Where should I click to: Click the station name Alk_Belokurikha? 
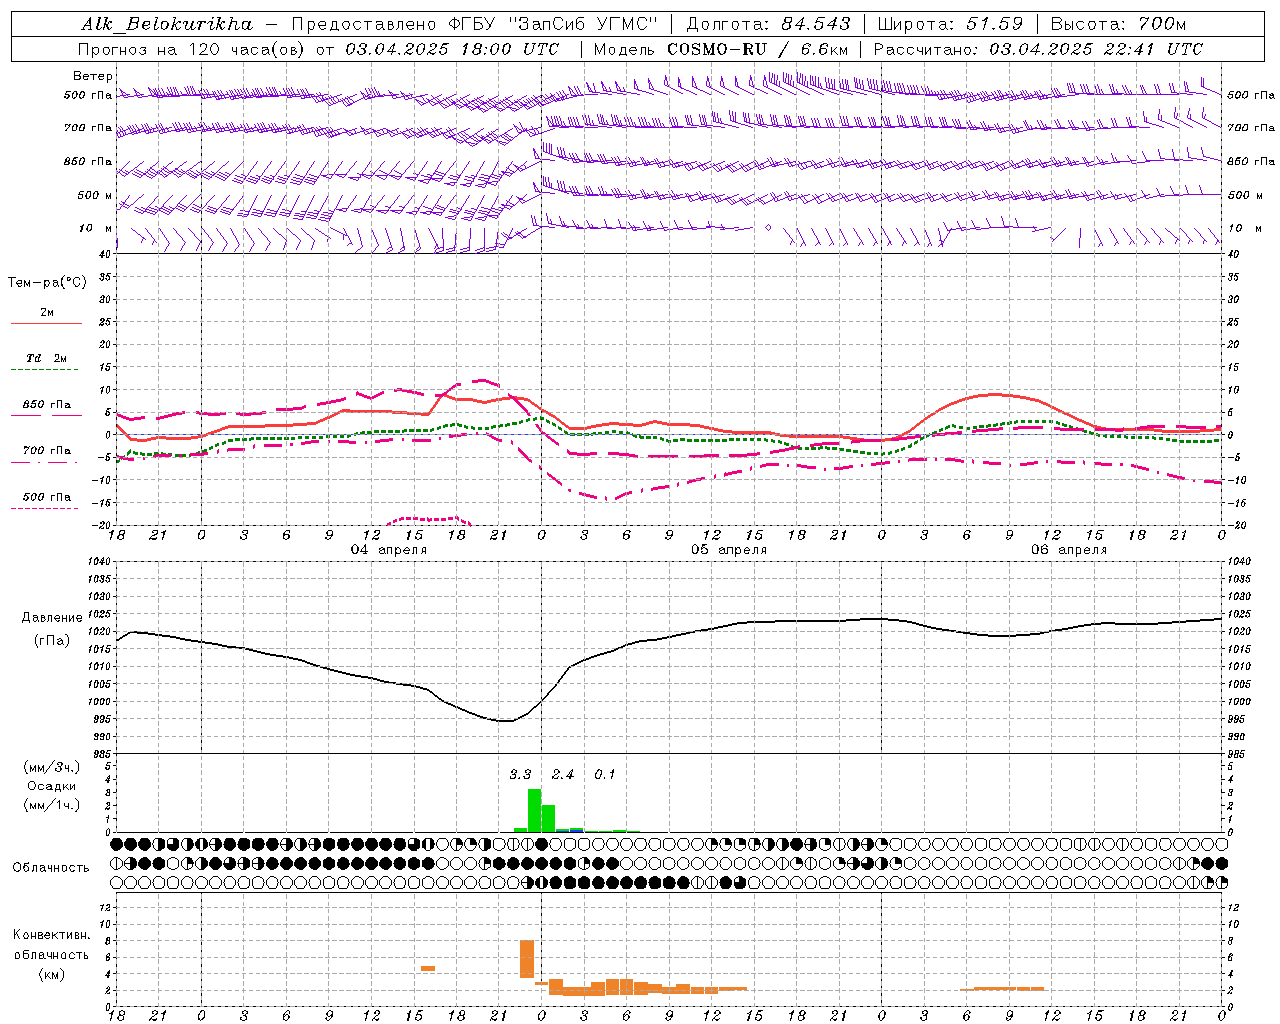(167, 24)
